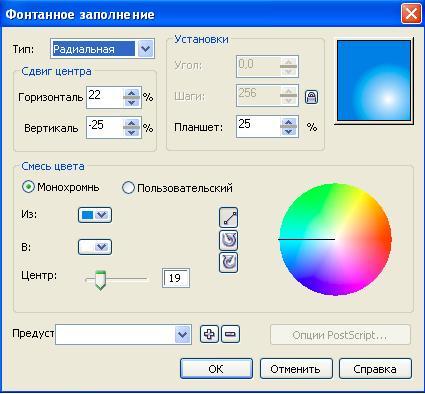Open help with Справка button
Image resolution: width=425 pixels, height=394 pixels.
[x=375, y=369]
